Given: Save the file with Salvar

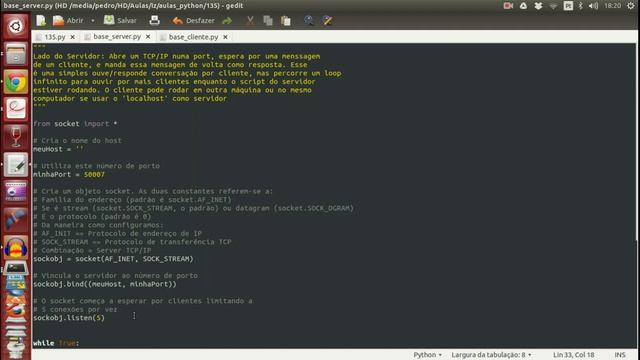Looking at the screenshot, I should [120, 20].
